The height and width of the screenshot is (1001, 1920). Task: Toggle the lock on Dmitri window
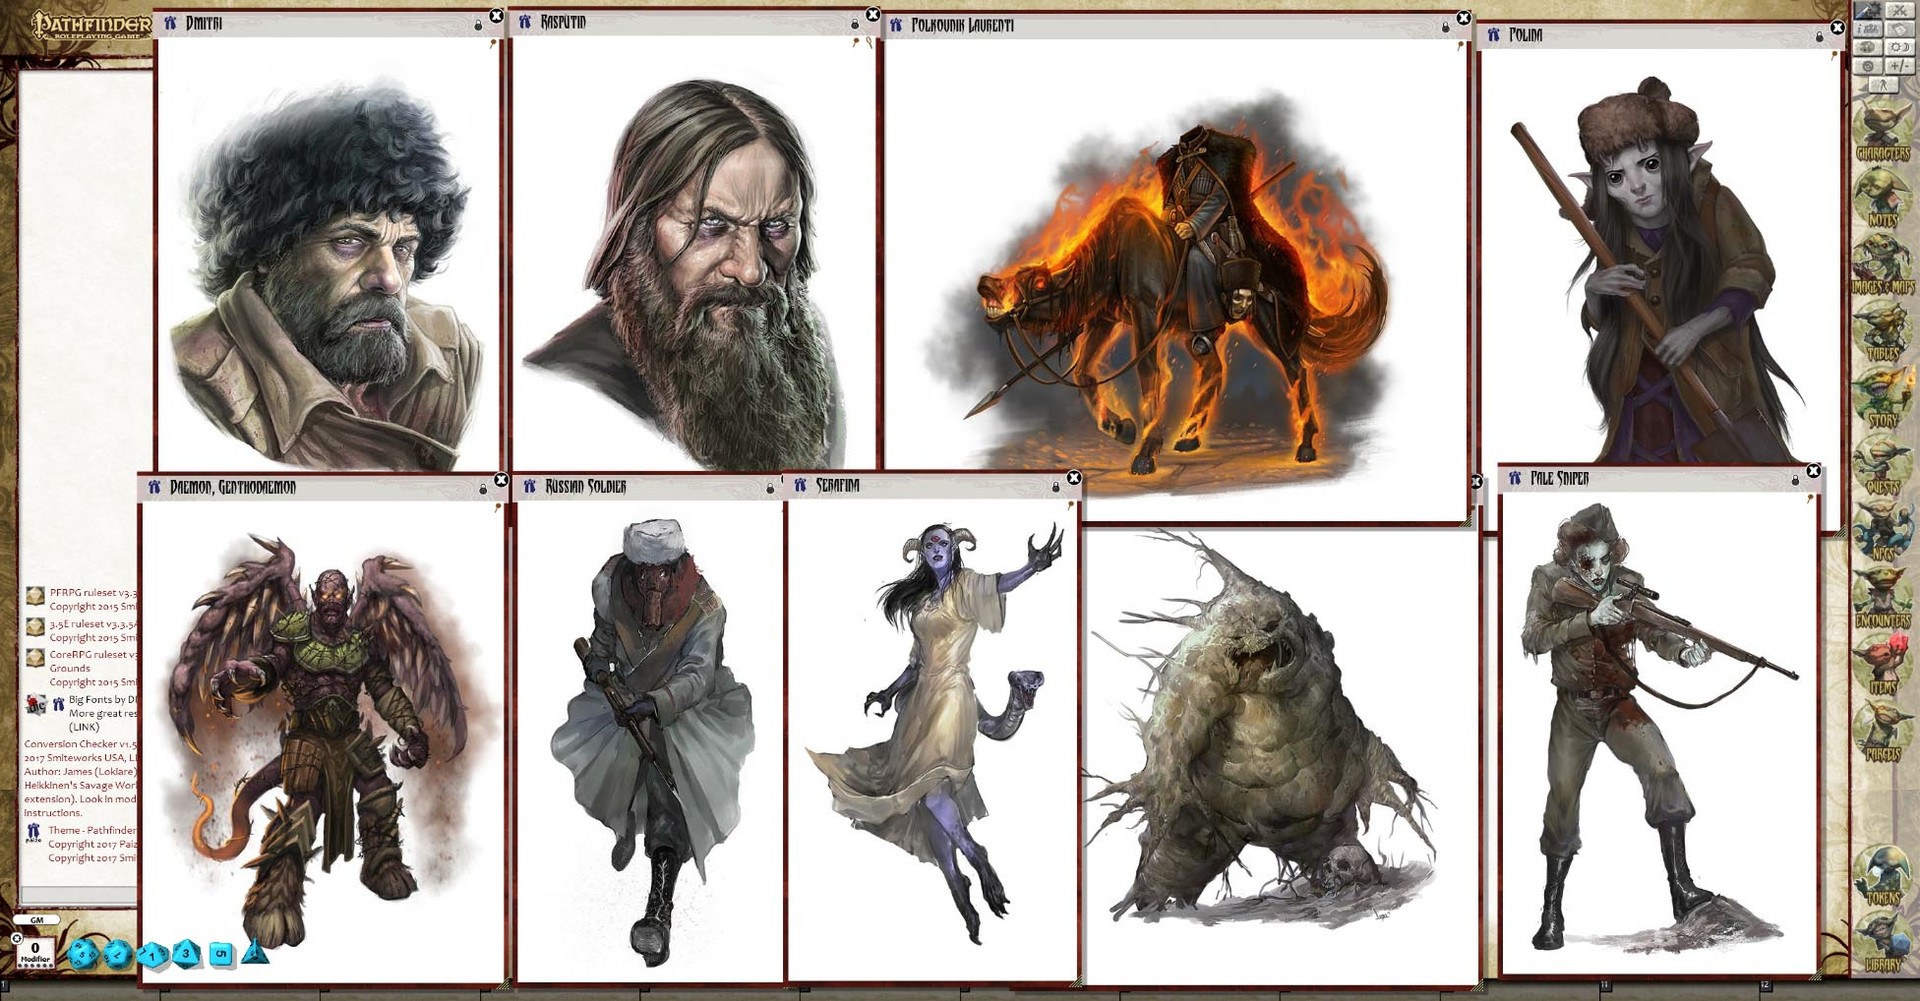click(478, 24)
